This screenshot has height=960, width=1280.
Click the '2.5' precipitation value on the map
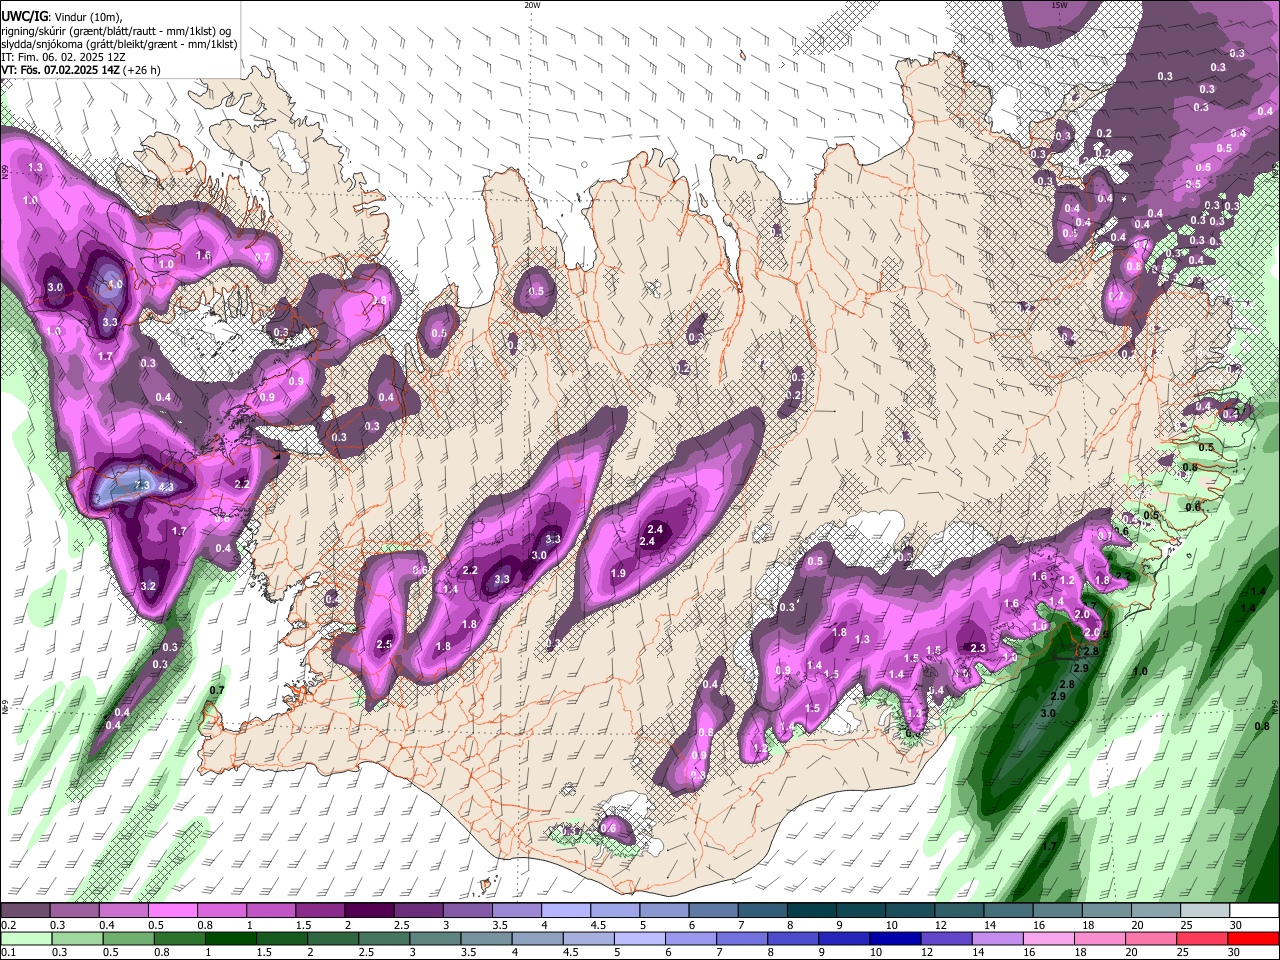tap(384, 645)
